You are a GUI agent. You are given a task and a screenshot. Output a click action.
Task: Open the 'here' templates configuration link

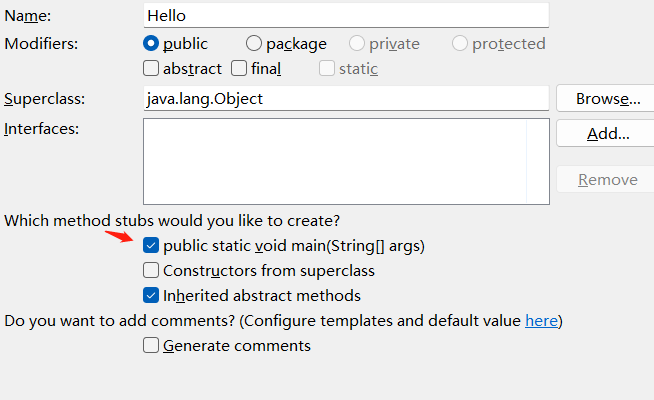(x=541, y=321)
